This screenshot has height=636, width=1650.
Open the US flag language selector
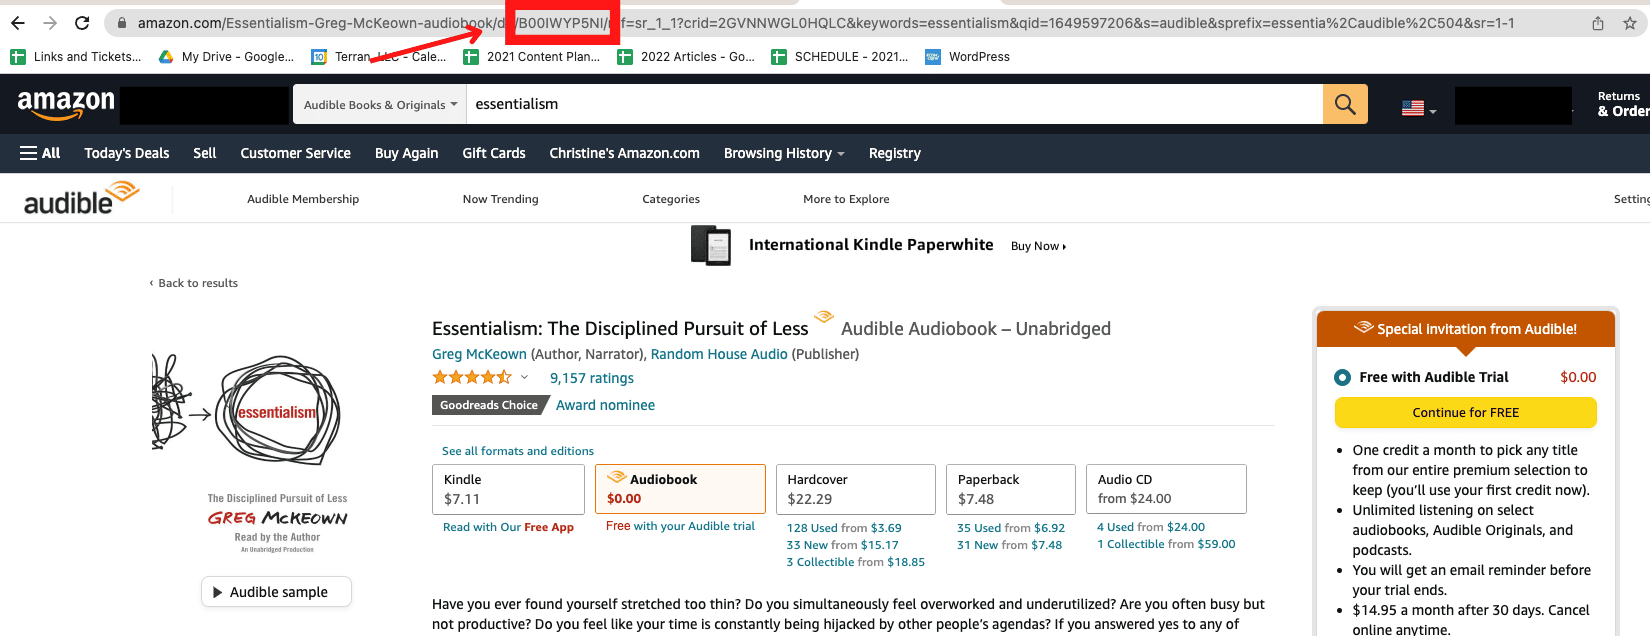pos(1419,108)
